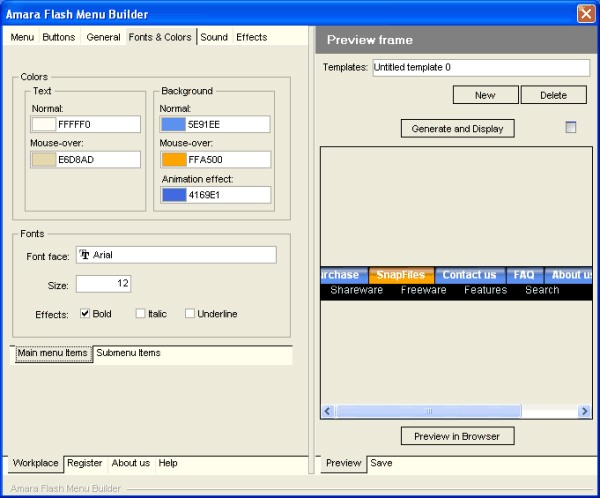Viewport: 600px width, 498px height.
Task: Click Search submenu item in preview
Action: (542, 290)
